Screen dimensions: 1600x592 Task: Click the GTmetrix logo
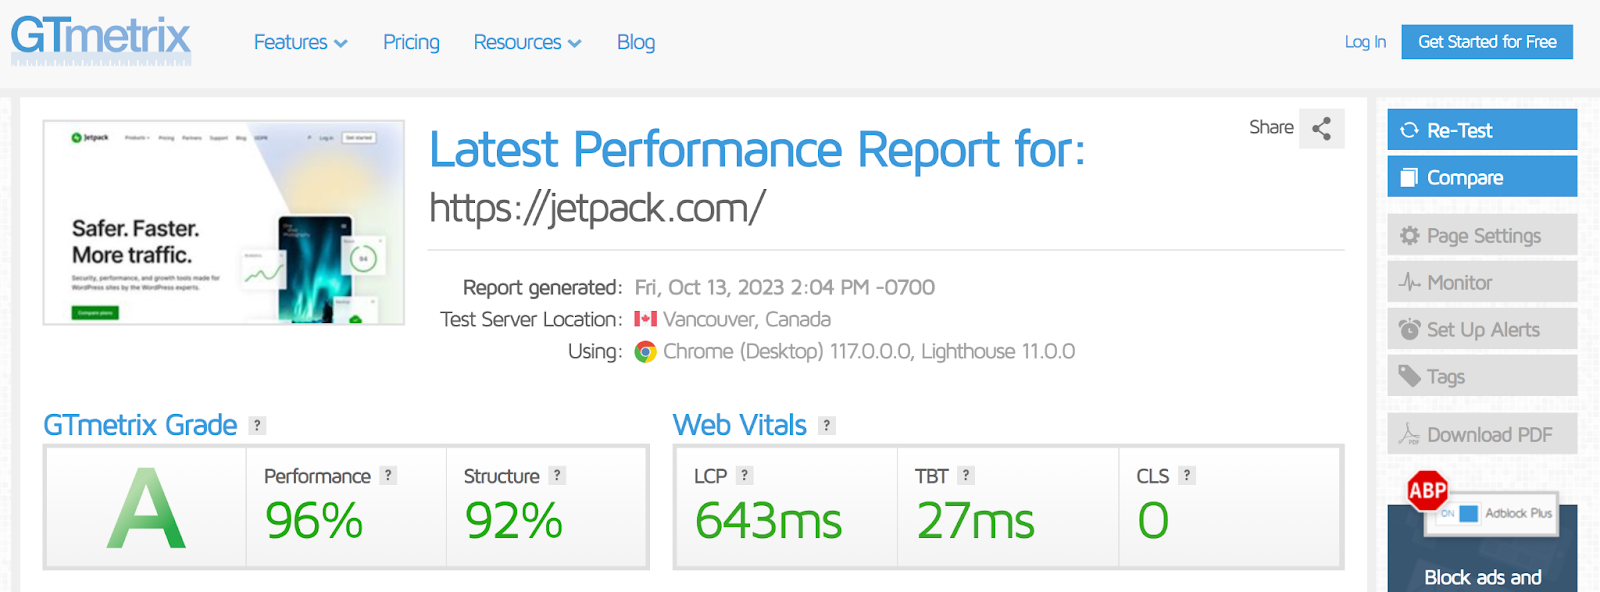click(101, 41)
